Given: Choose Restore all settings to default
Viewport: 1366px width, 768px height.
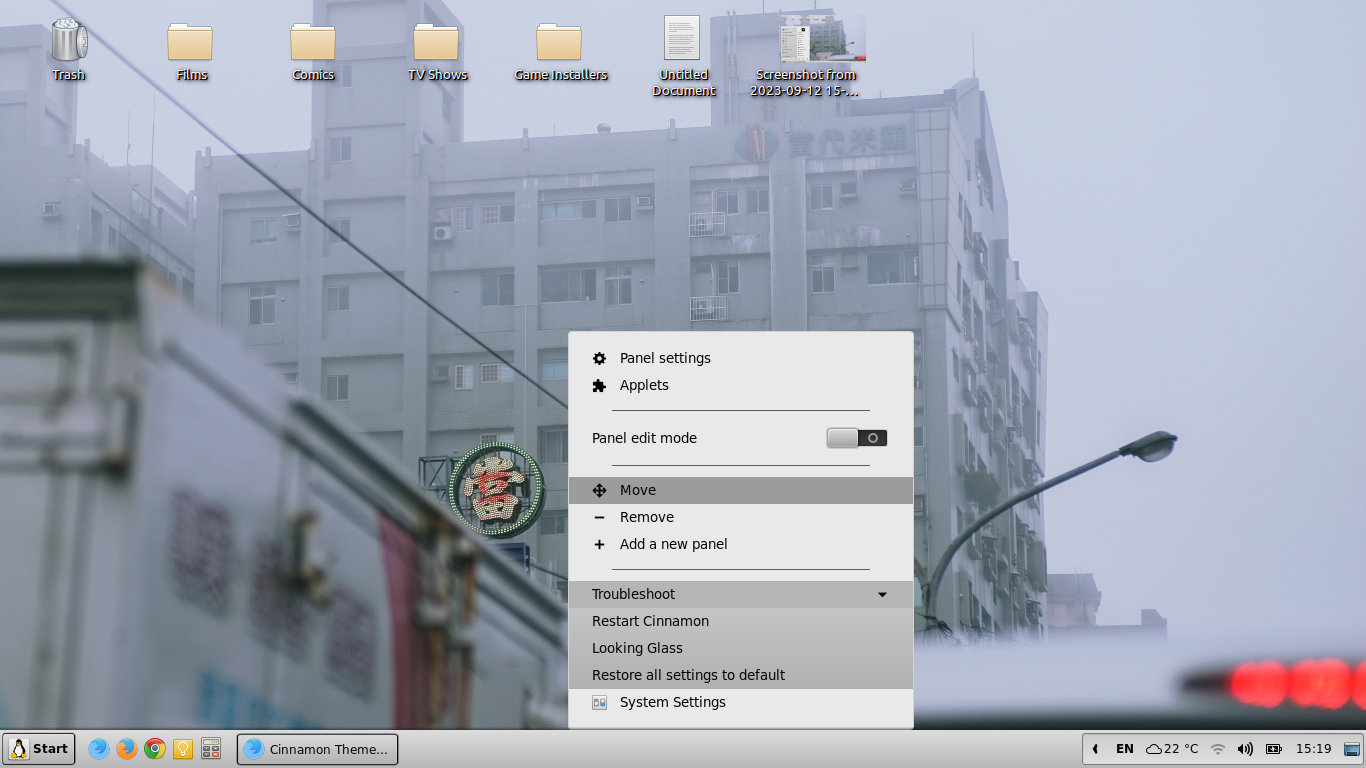Looking at the screenshot, I should click(741, 675).
